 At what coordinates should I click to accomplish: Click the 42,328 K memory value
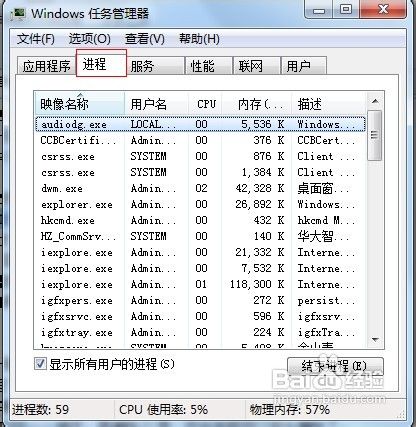click(260, 188)
